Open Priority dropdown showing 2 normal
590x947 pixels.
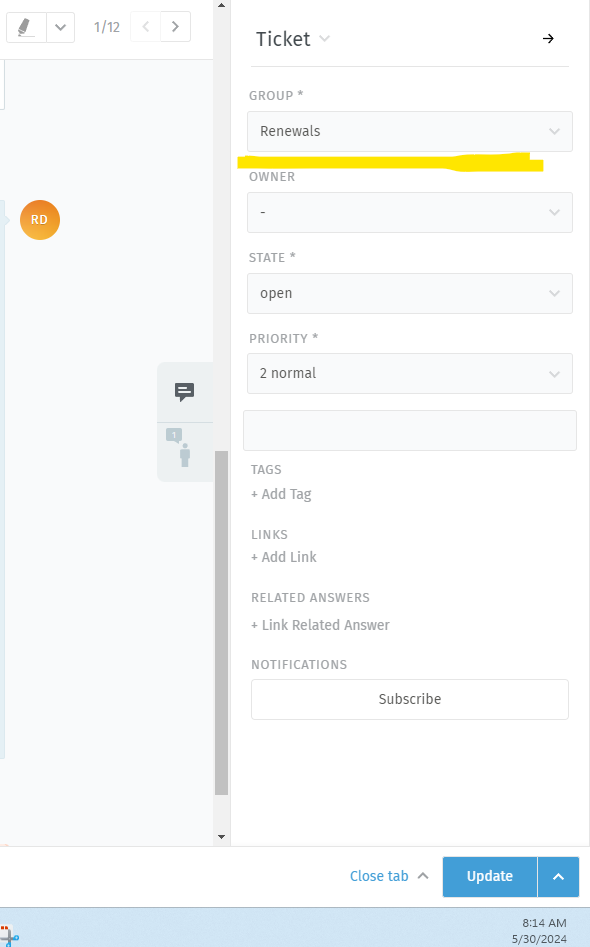point(409,373)
